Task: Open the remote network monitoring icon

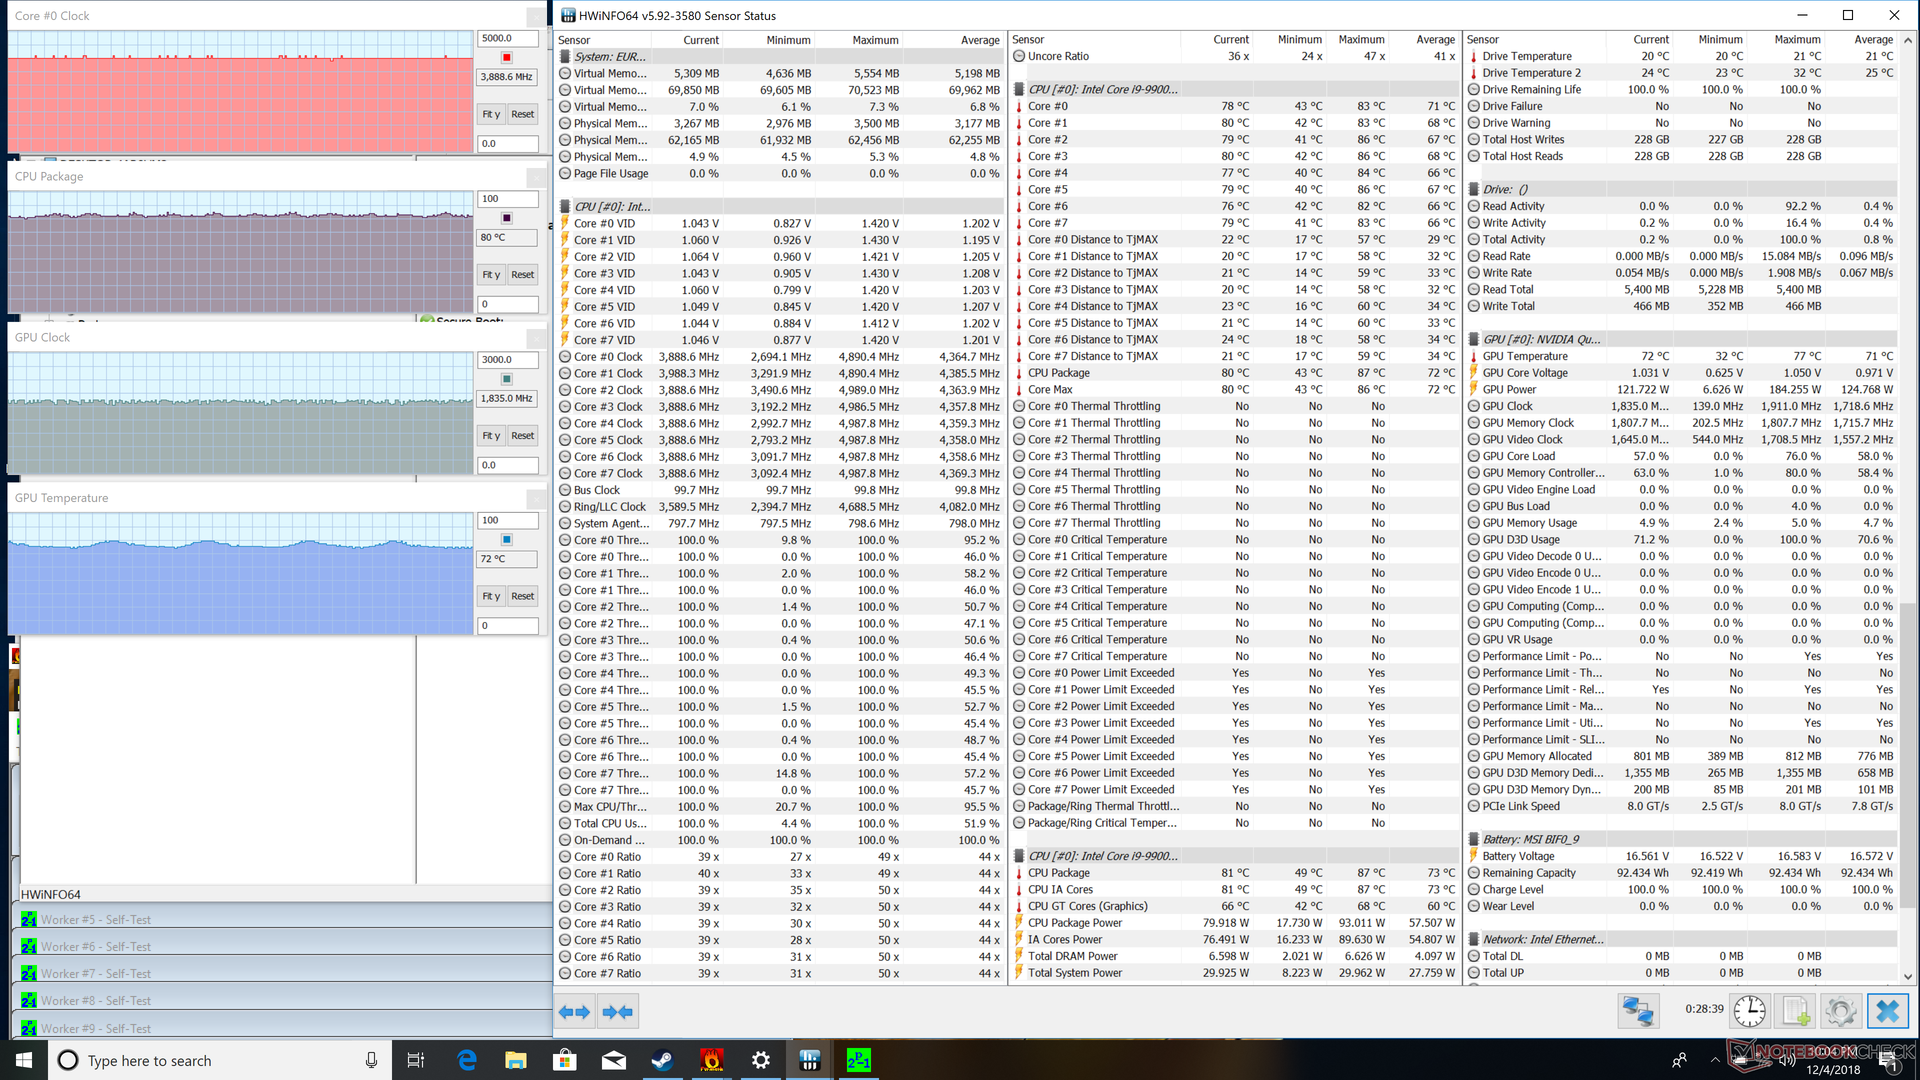Action: coord(1637,1012)
